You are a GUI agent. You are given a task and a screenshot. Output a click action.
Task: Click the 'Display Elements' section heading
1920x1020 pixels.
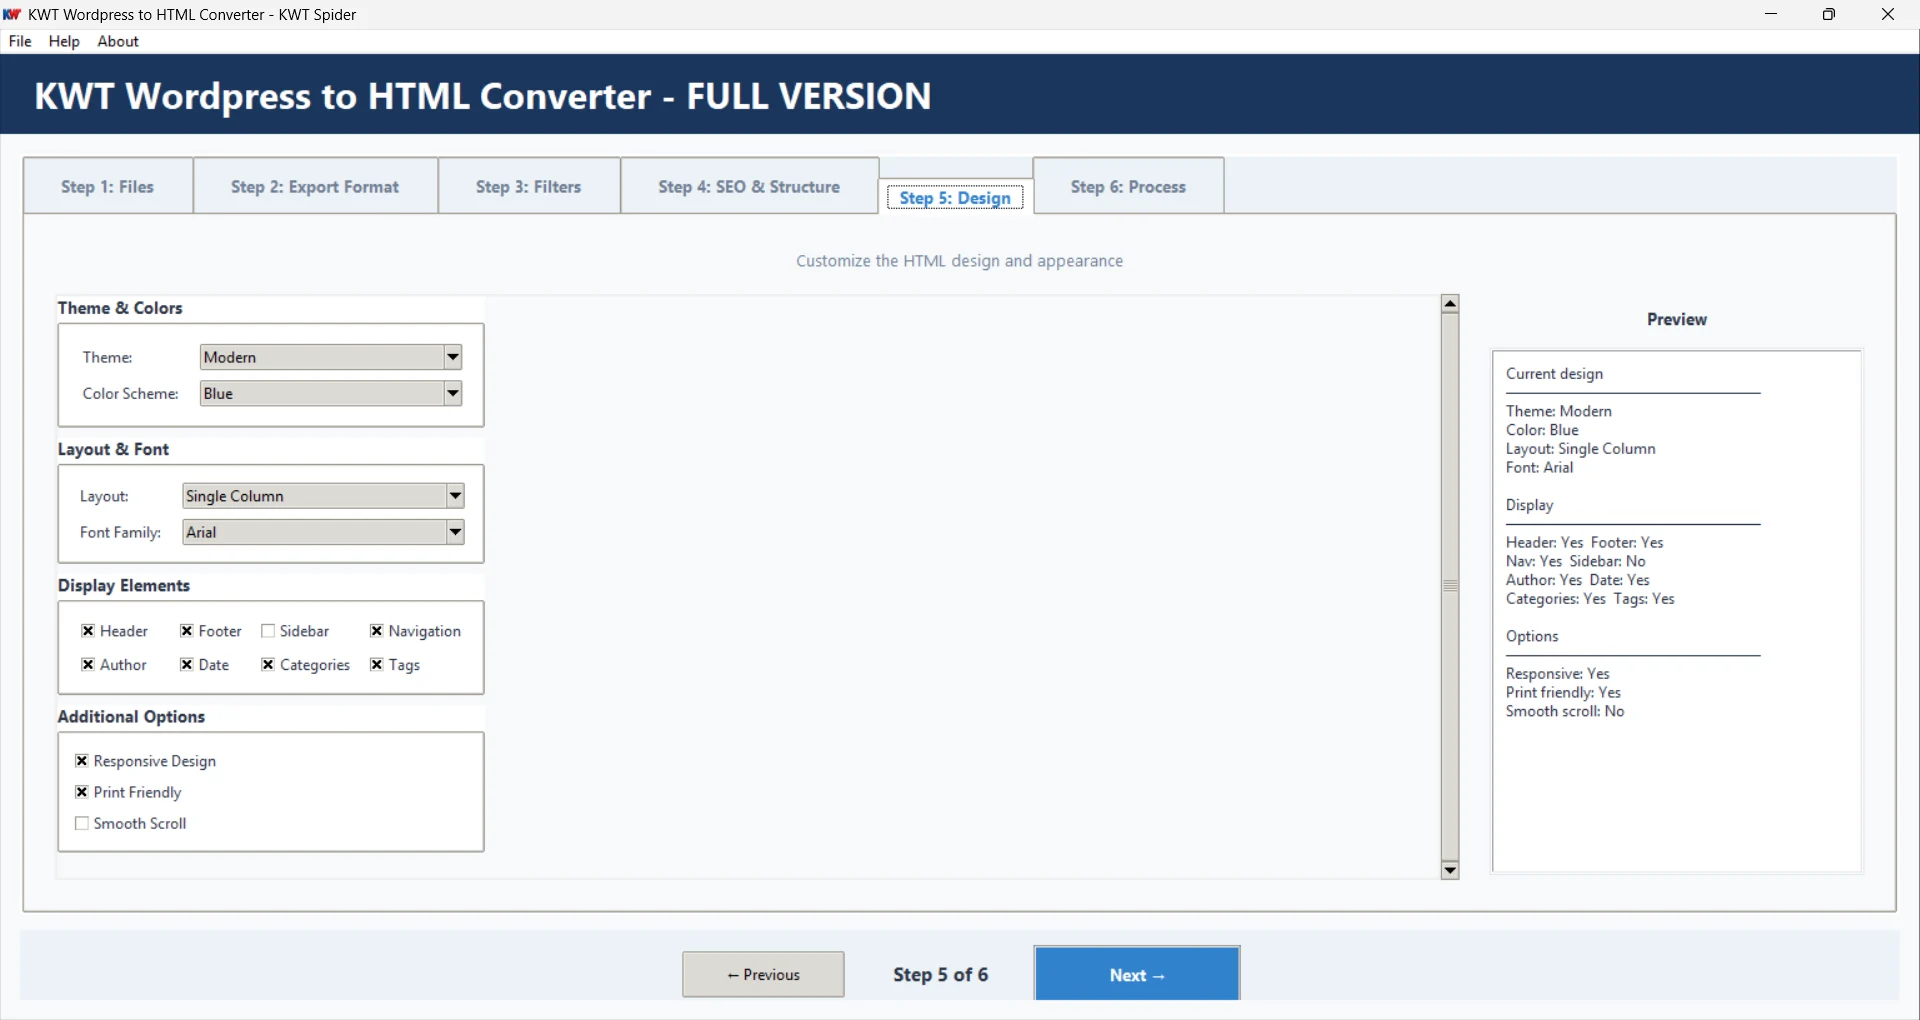pos(124,586)
